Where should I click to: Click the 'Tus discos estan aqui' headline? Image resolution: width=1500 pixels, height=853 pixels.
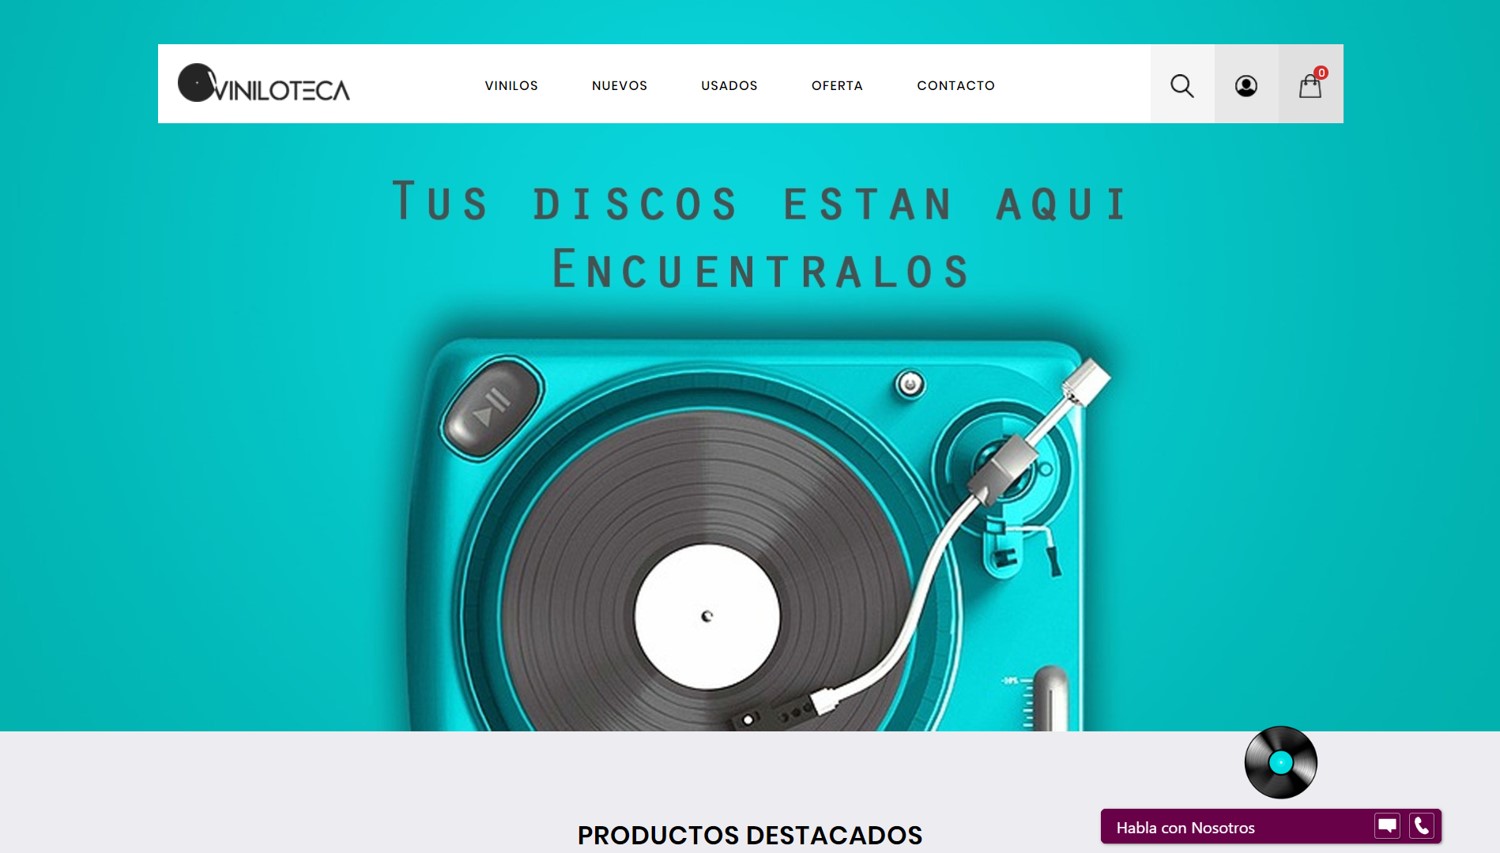[x=760, y=203]
